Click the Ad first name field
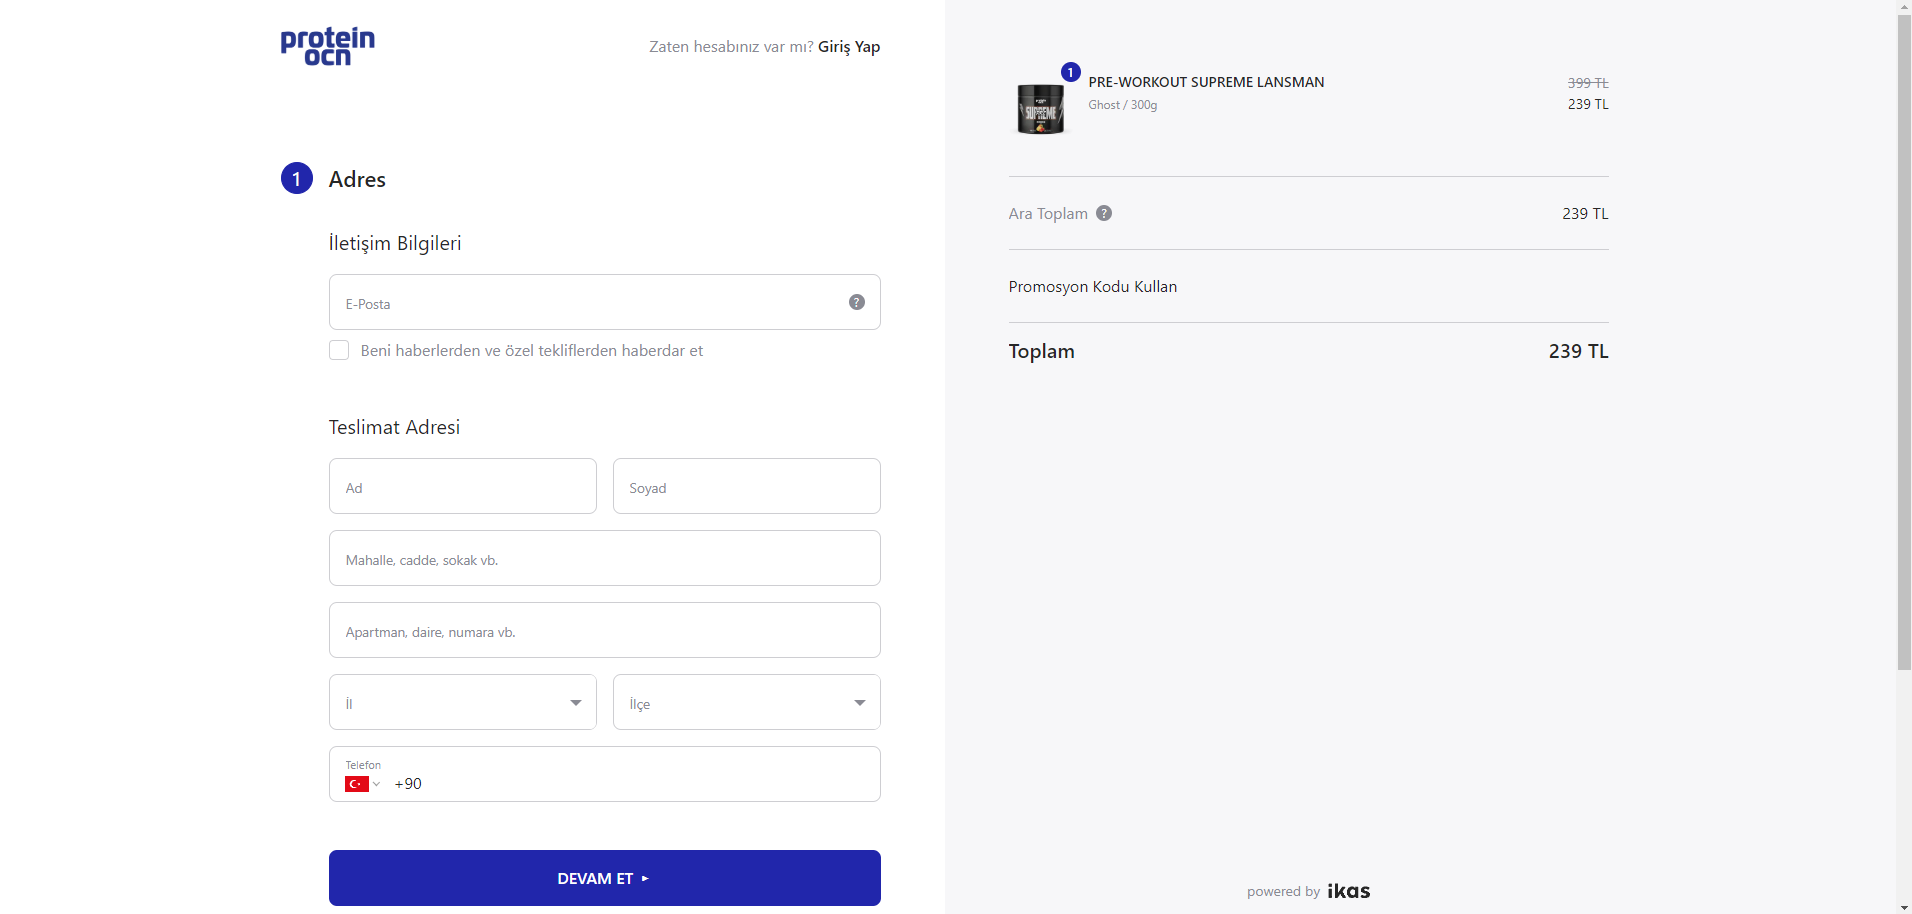 pos(463,486)
